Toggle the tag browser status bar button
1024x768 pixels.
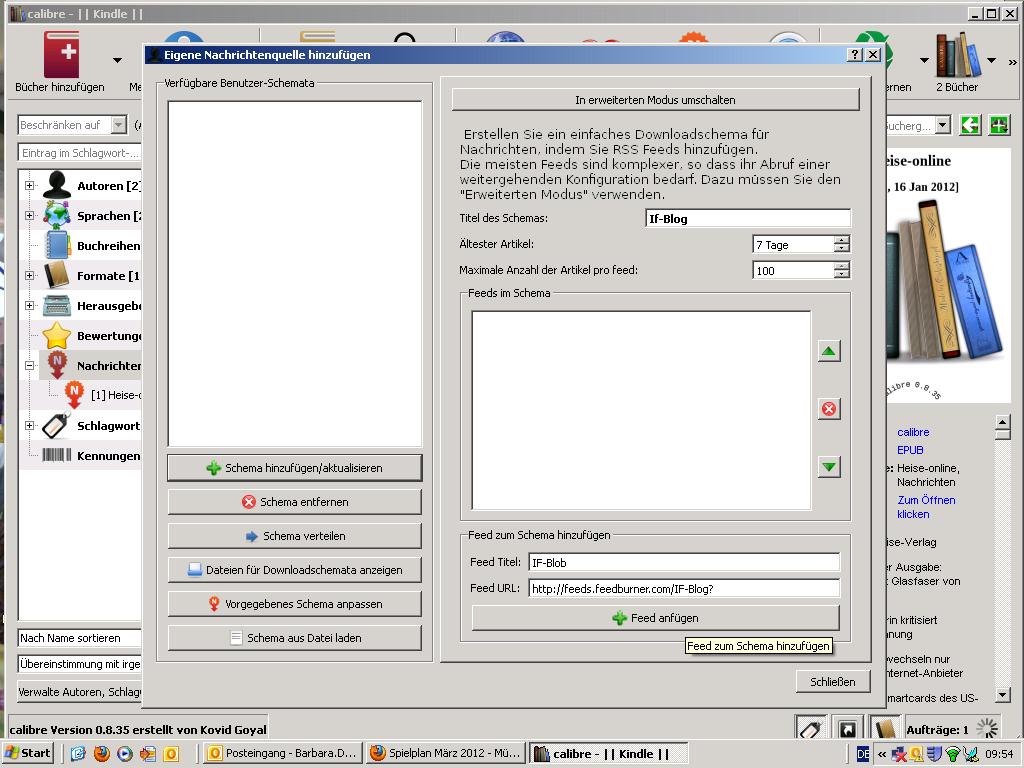coord(810,729)
